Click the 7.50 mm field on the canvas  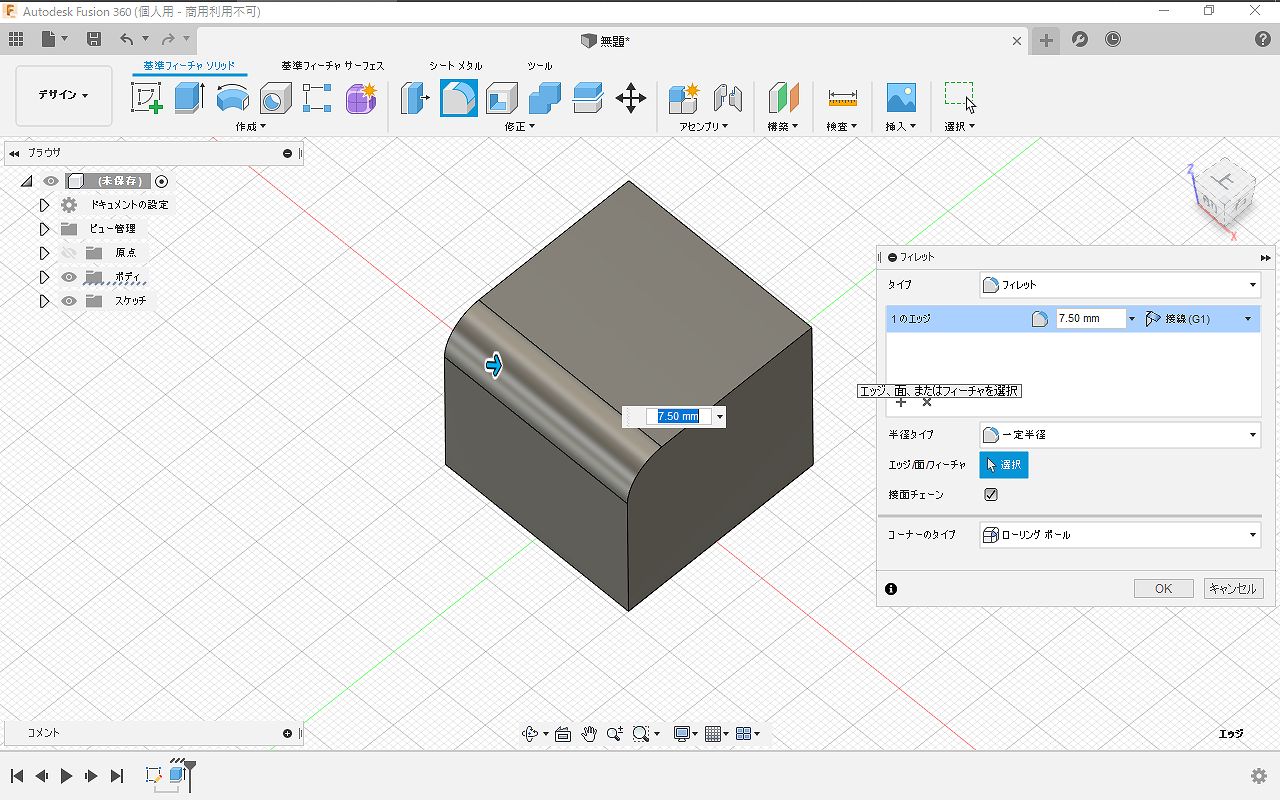[x=679, y=417]
